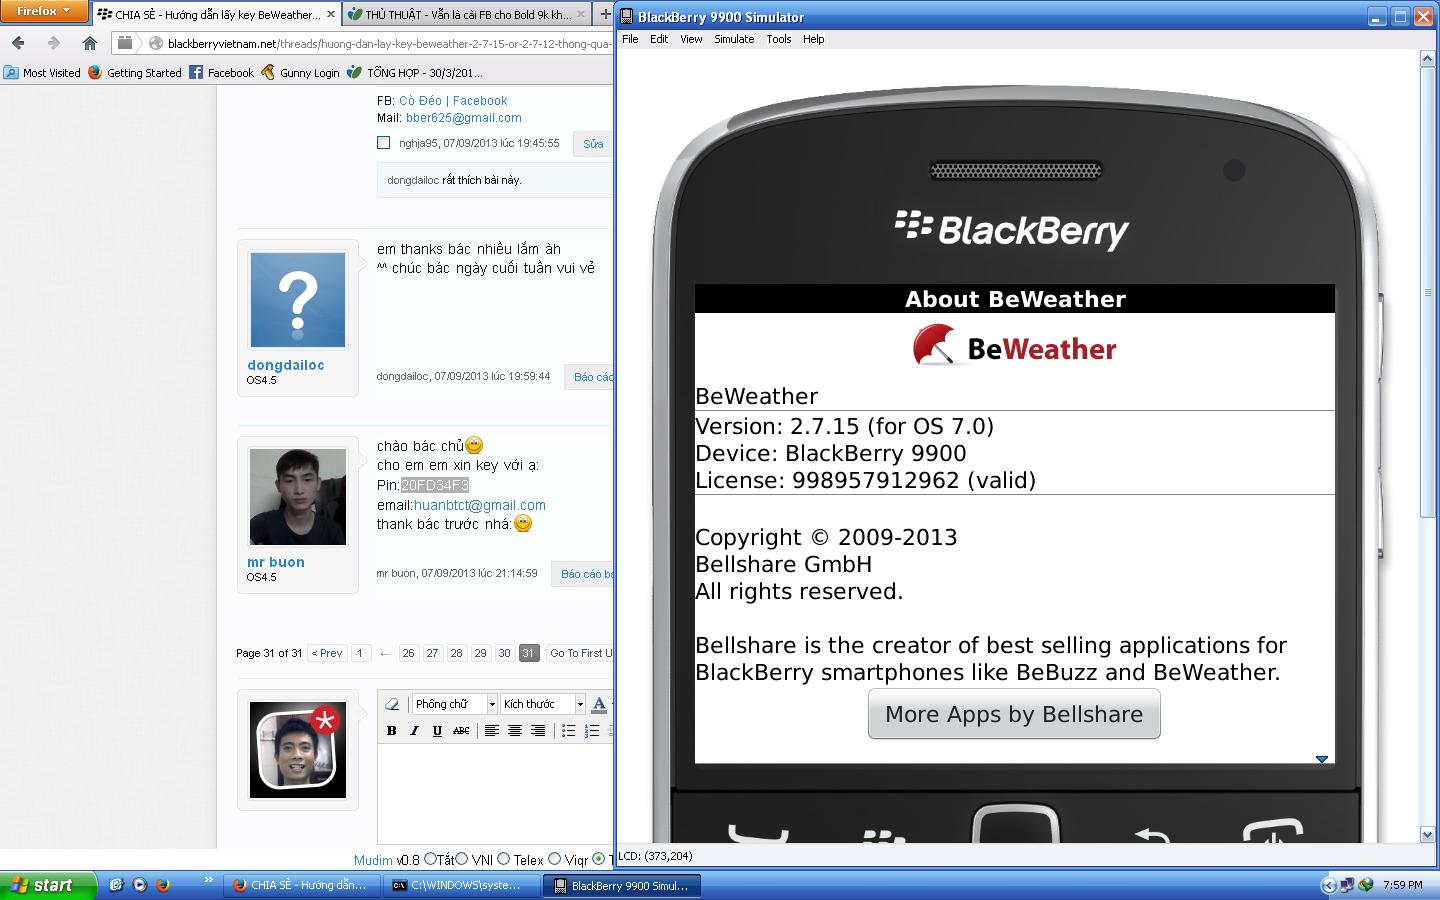
Task: Click inside the reply text area
Action: point(495,795)
